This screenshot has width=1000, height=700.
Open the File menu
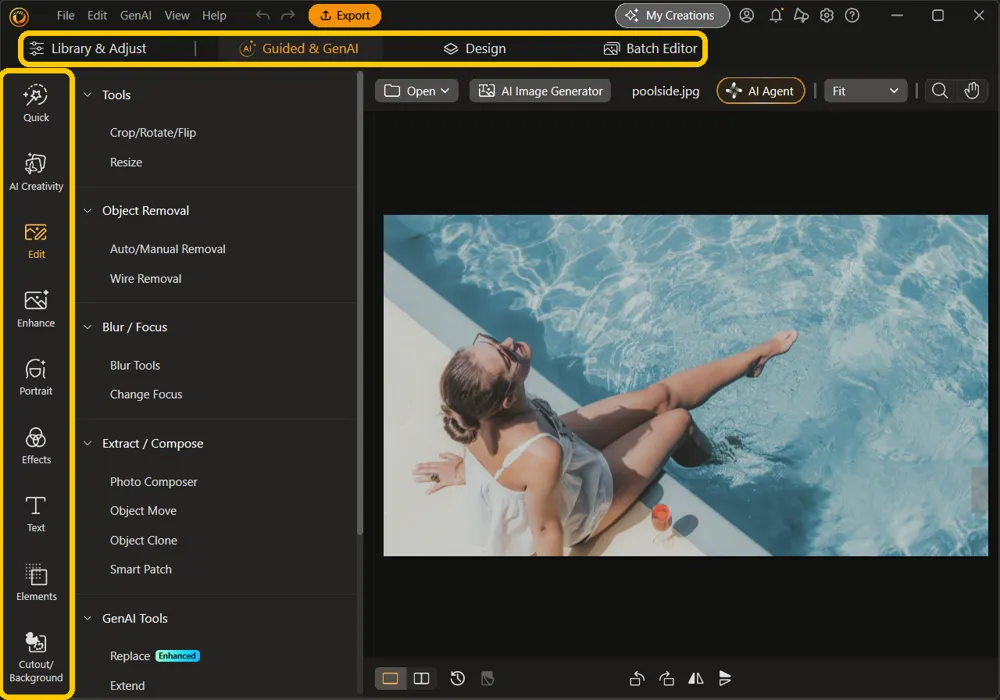(x=65, y=15)
